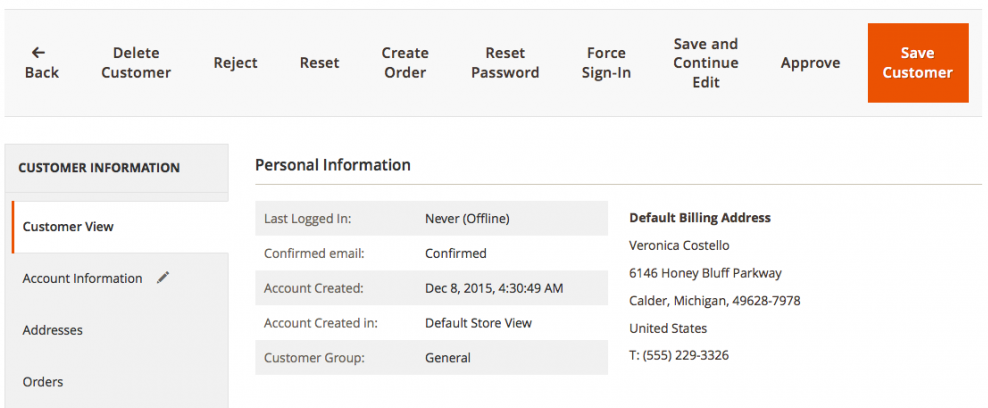Click the Reset Password button
Image resolution: width=988 pixels, height=408 pixels.
click(505, 63)
